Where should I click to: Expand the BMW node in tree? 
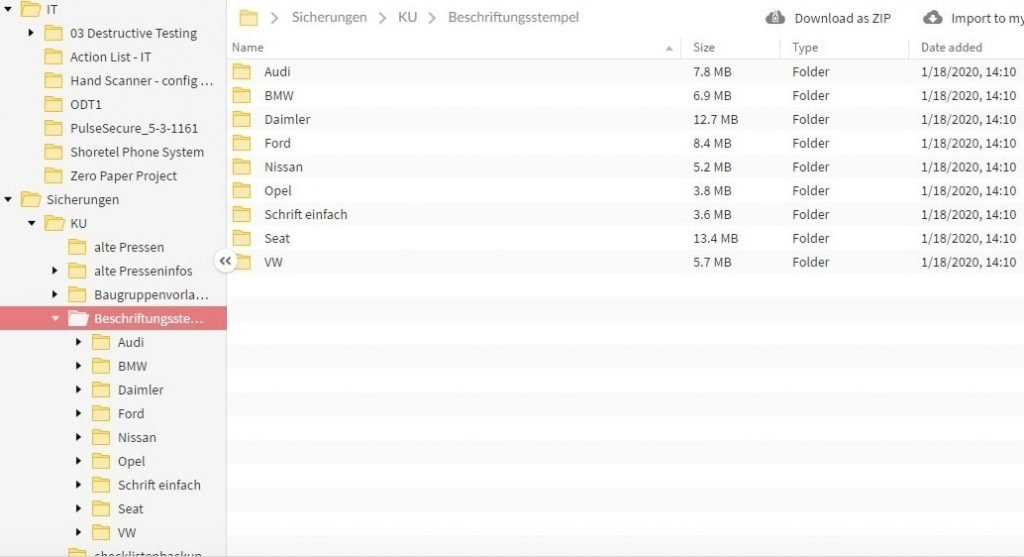pos(78,366)
